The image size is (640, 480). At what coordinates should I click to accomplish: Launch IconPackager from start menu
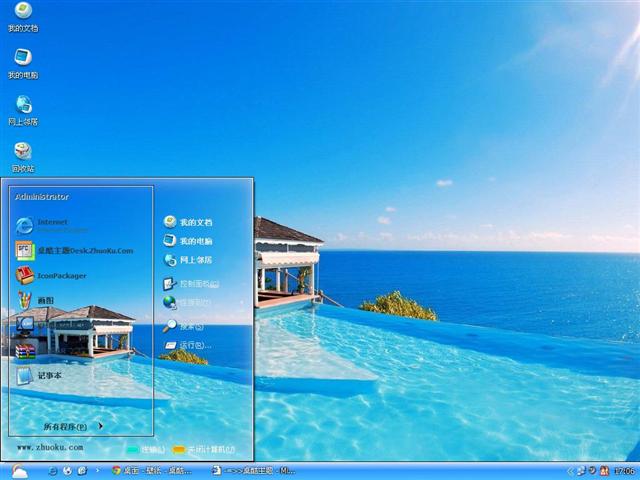click(x=51, y=276)
